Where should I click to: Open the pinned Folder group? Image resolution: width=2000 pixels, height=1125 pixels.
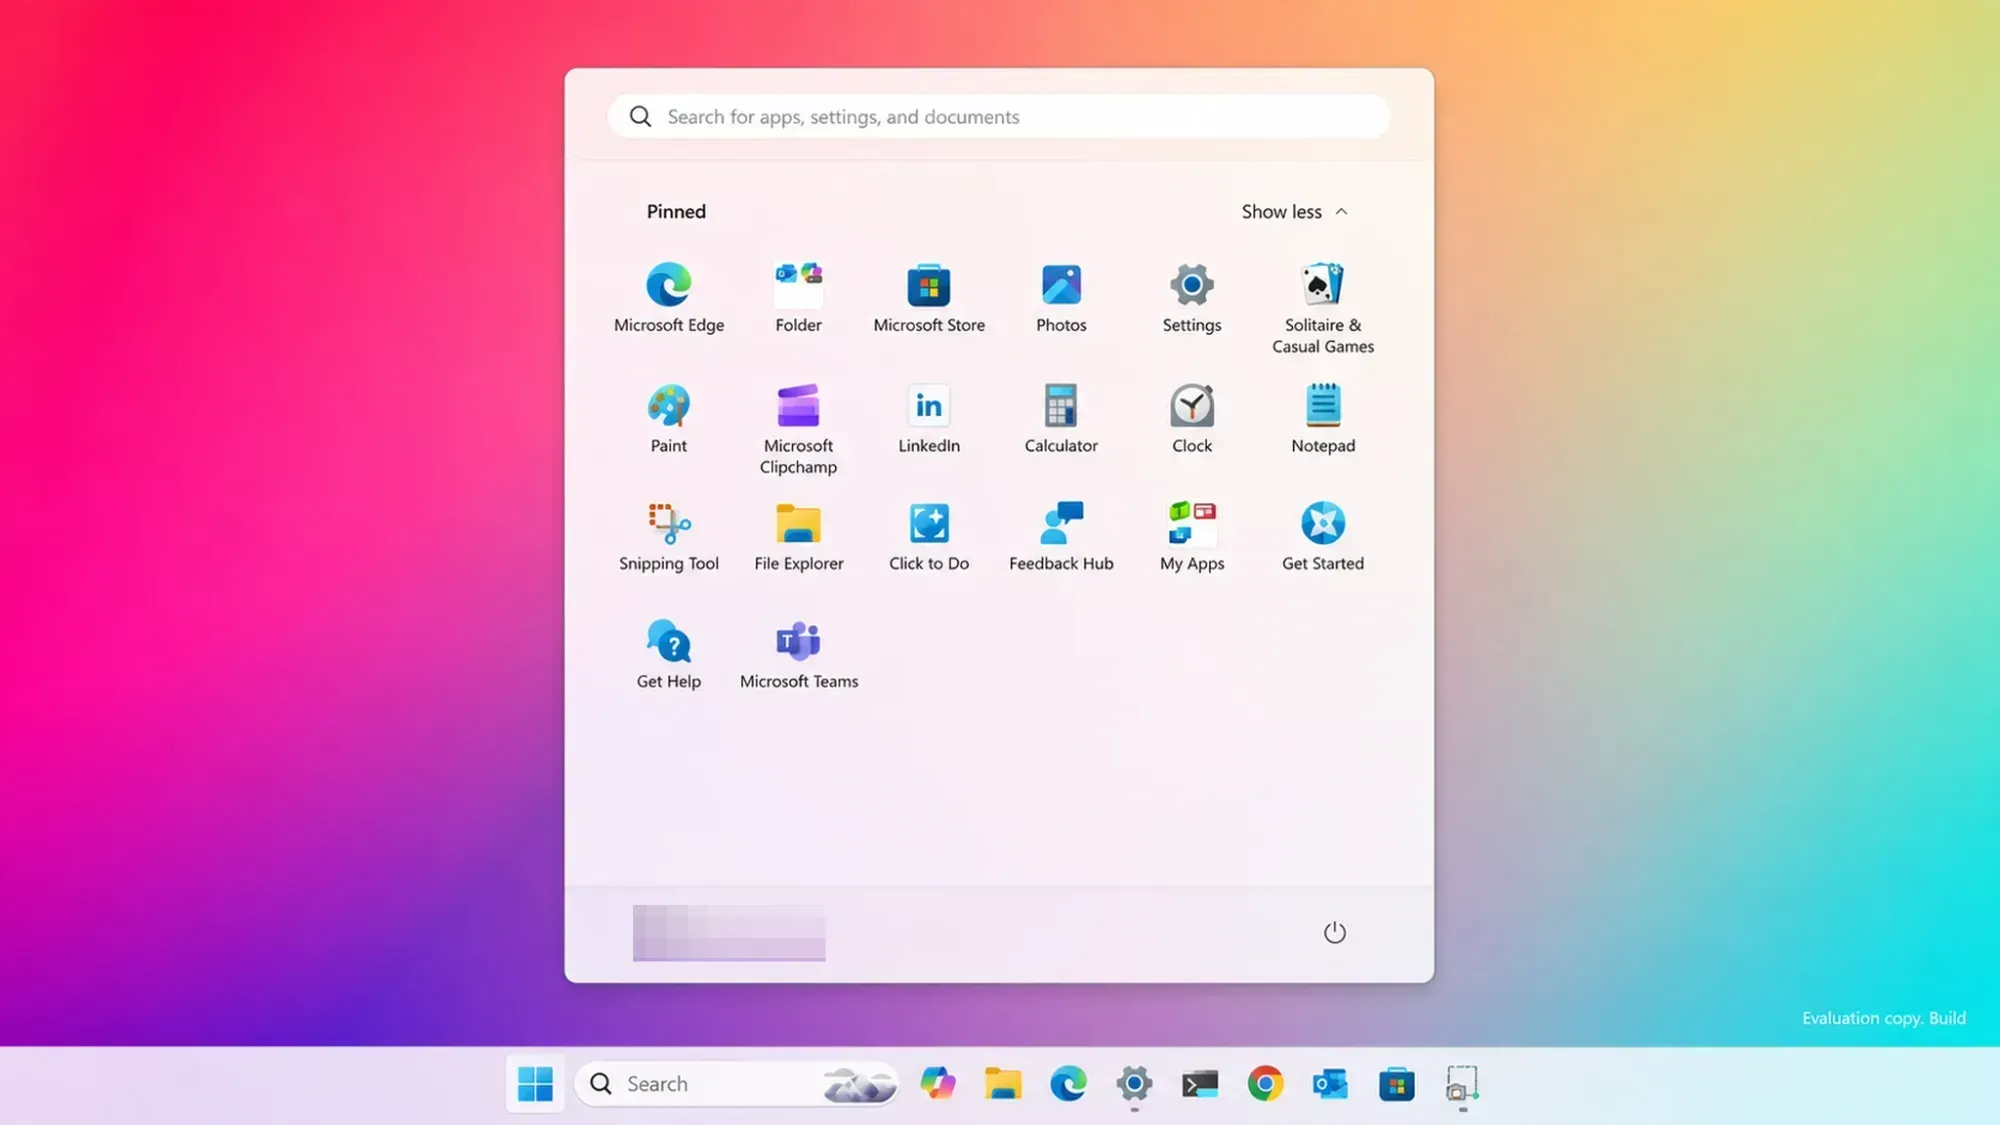[798, 298]
